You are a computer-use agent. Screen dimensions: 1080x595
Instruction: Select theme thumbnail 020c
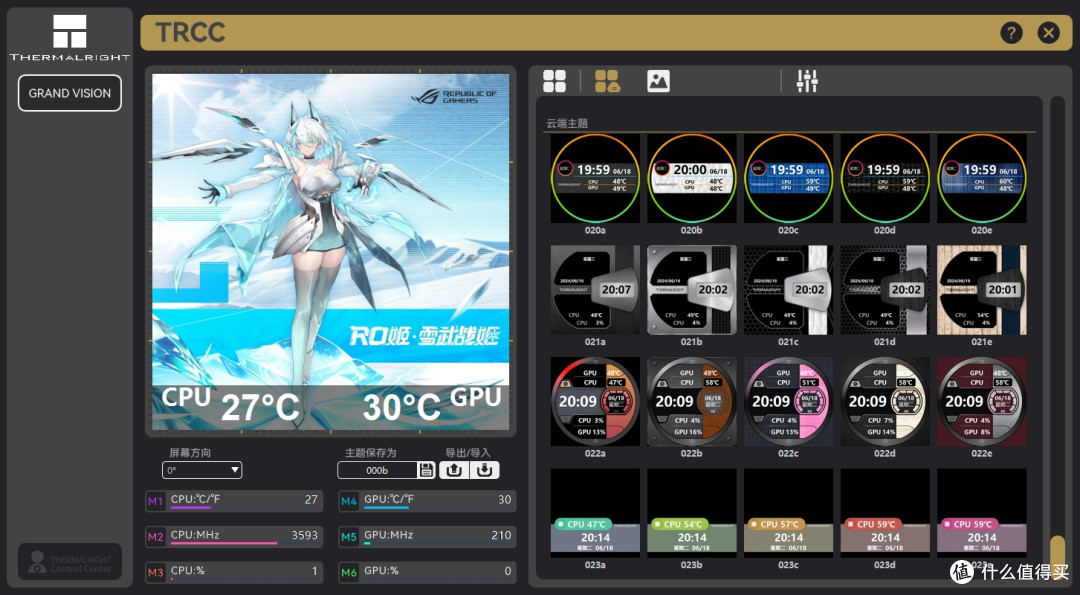[789, 178]
